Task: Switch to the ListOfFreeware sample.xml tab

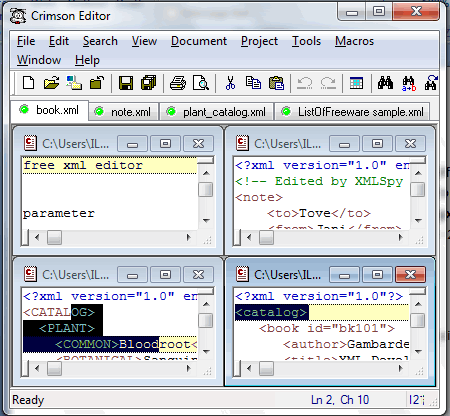Action: coord(352,112)
